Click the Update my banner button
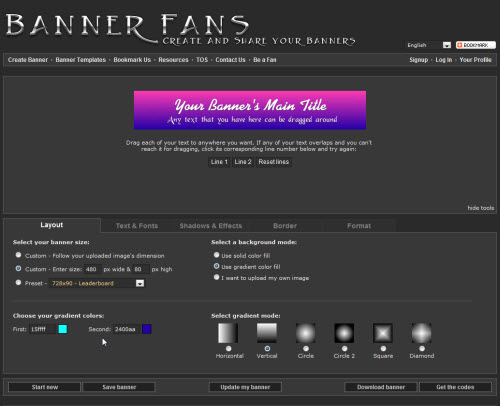 point(245,387)
